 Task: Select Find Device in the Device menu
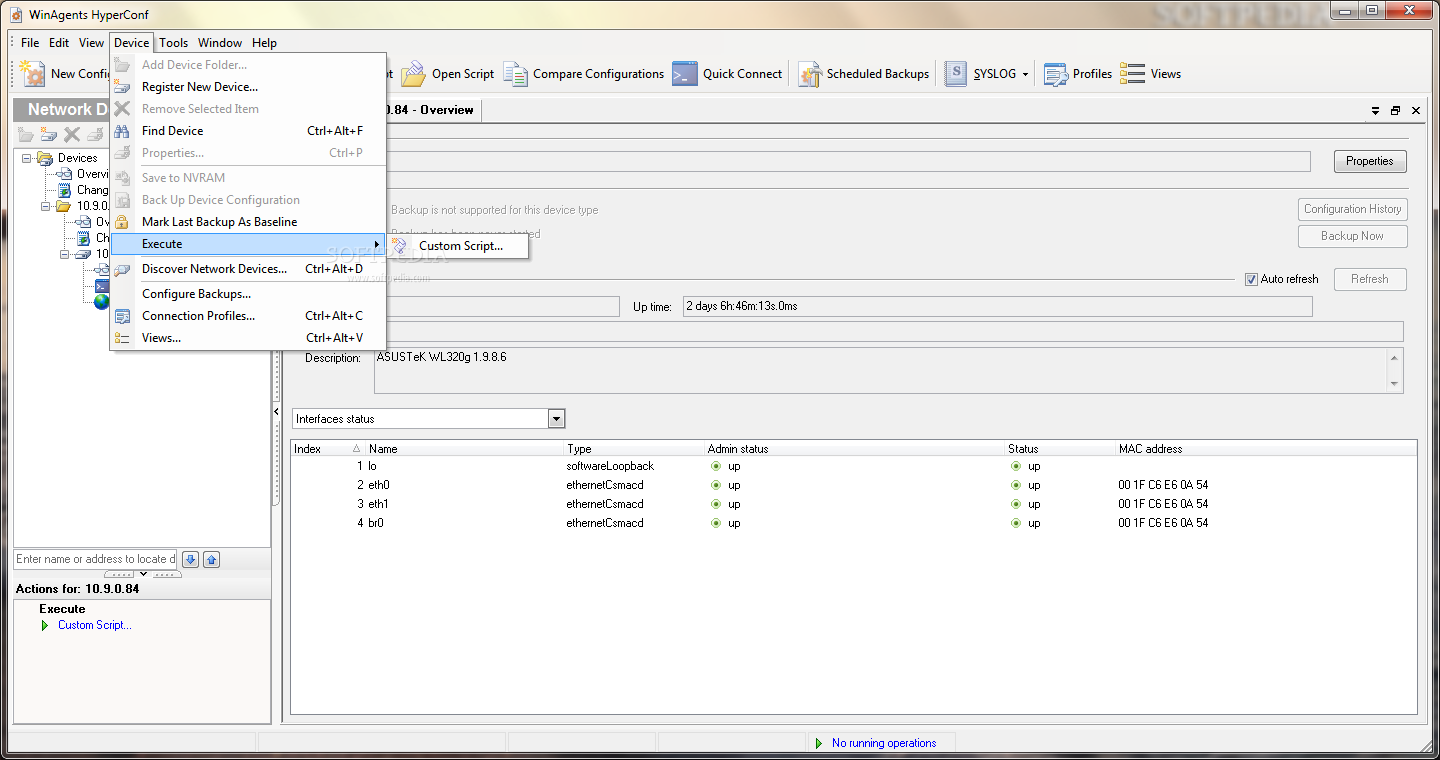(248, 131)
